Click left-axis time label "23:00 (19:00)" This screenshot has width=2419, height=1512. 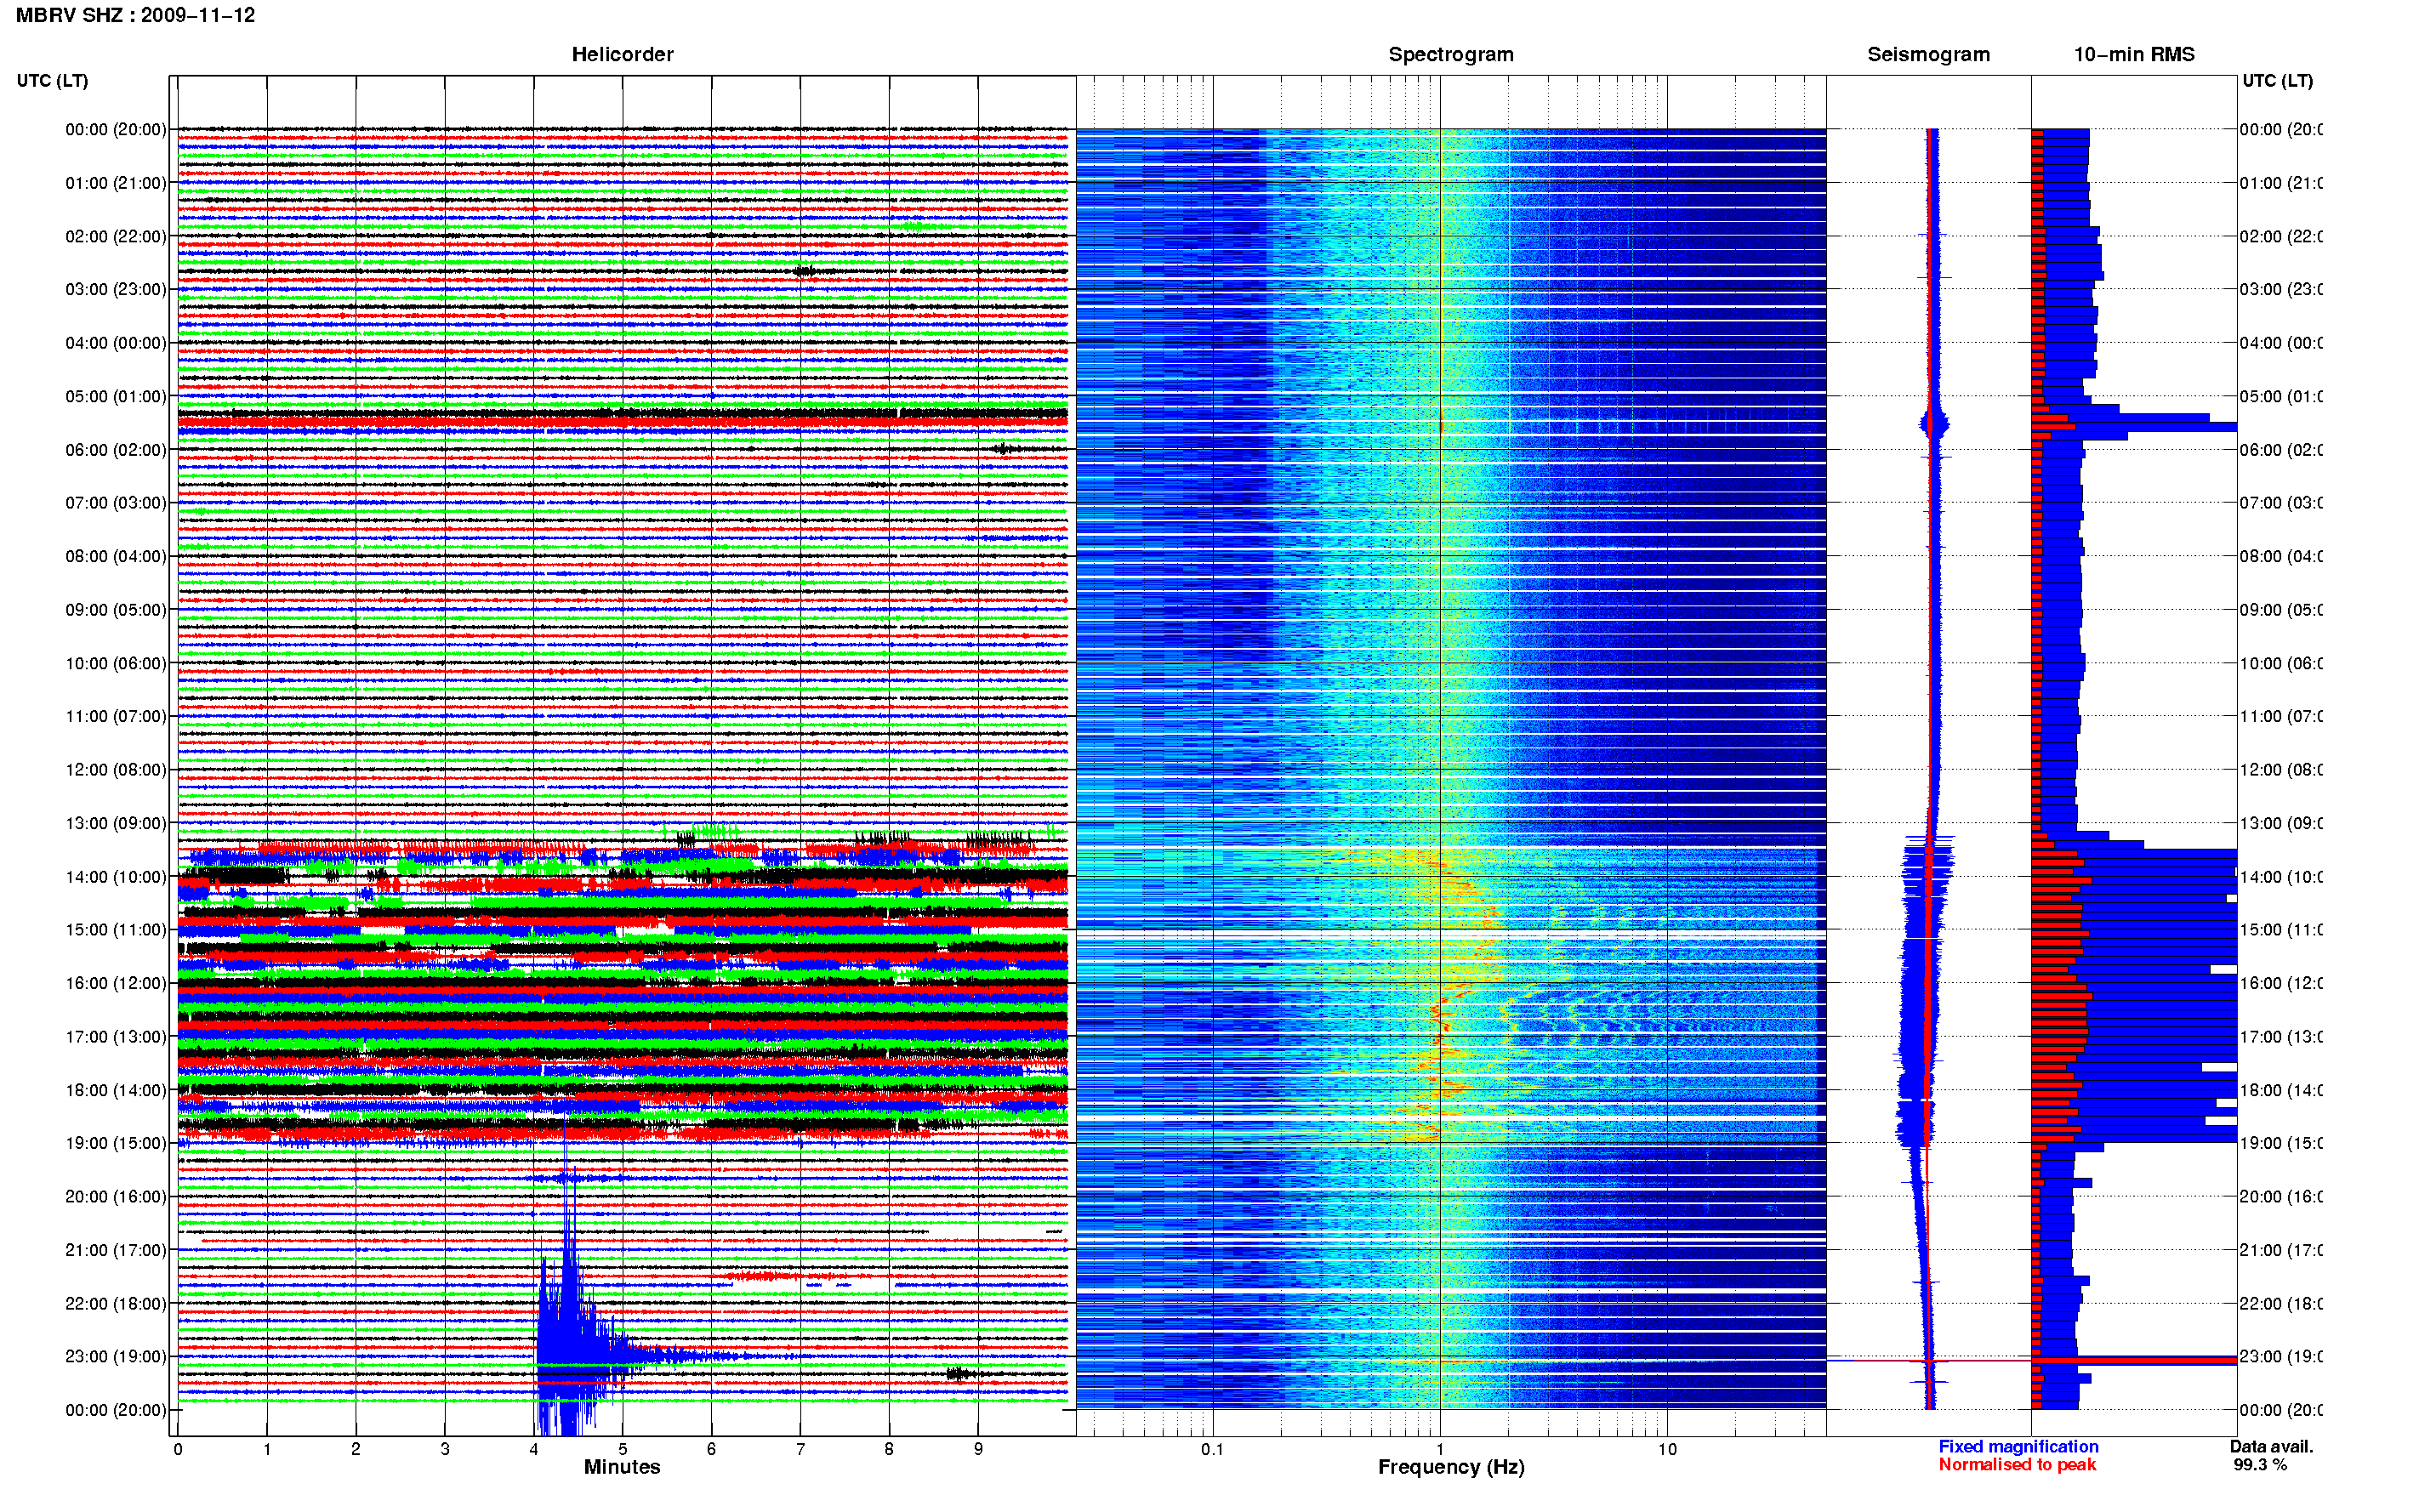tap(116, 1357)
